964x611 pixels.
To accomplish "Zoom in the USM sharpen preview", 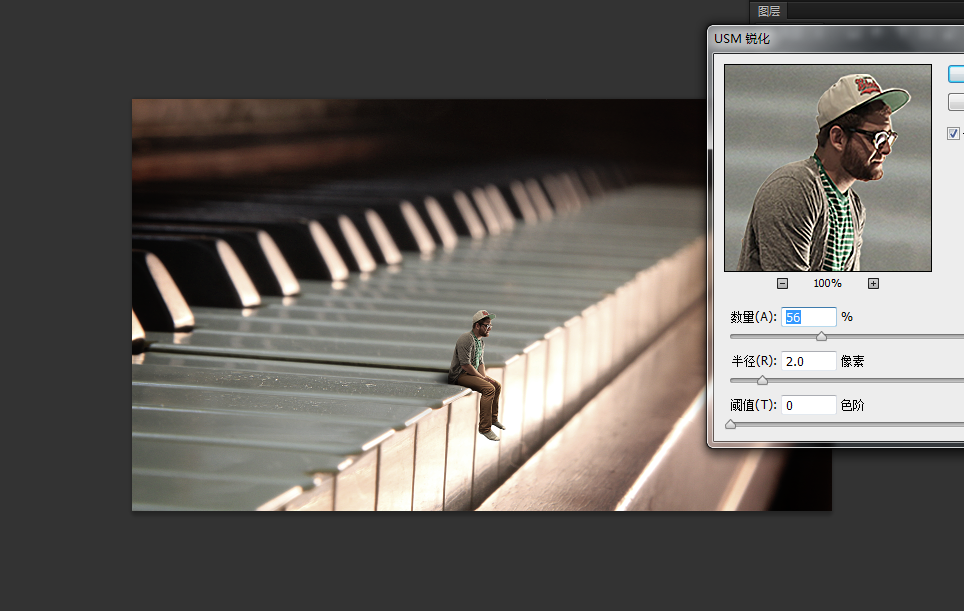I will click(873, 283).
